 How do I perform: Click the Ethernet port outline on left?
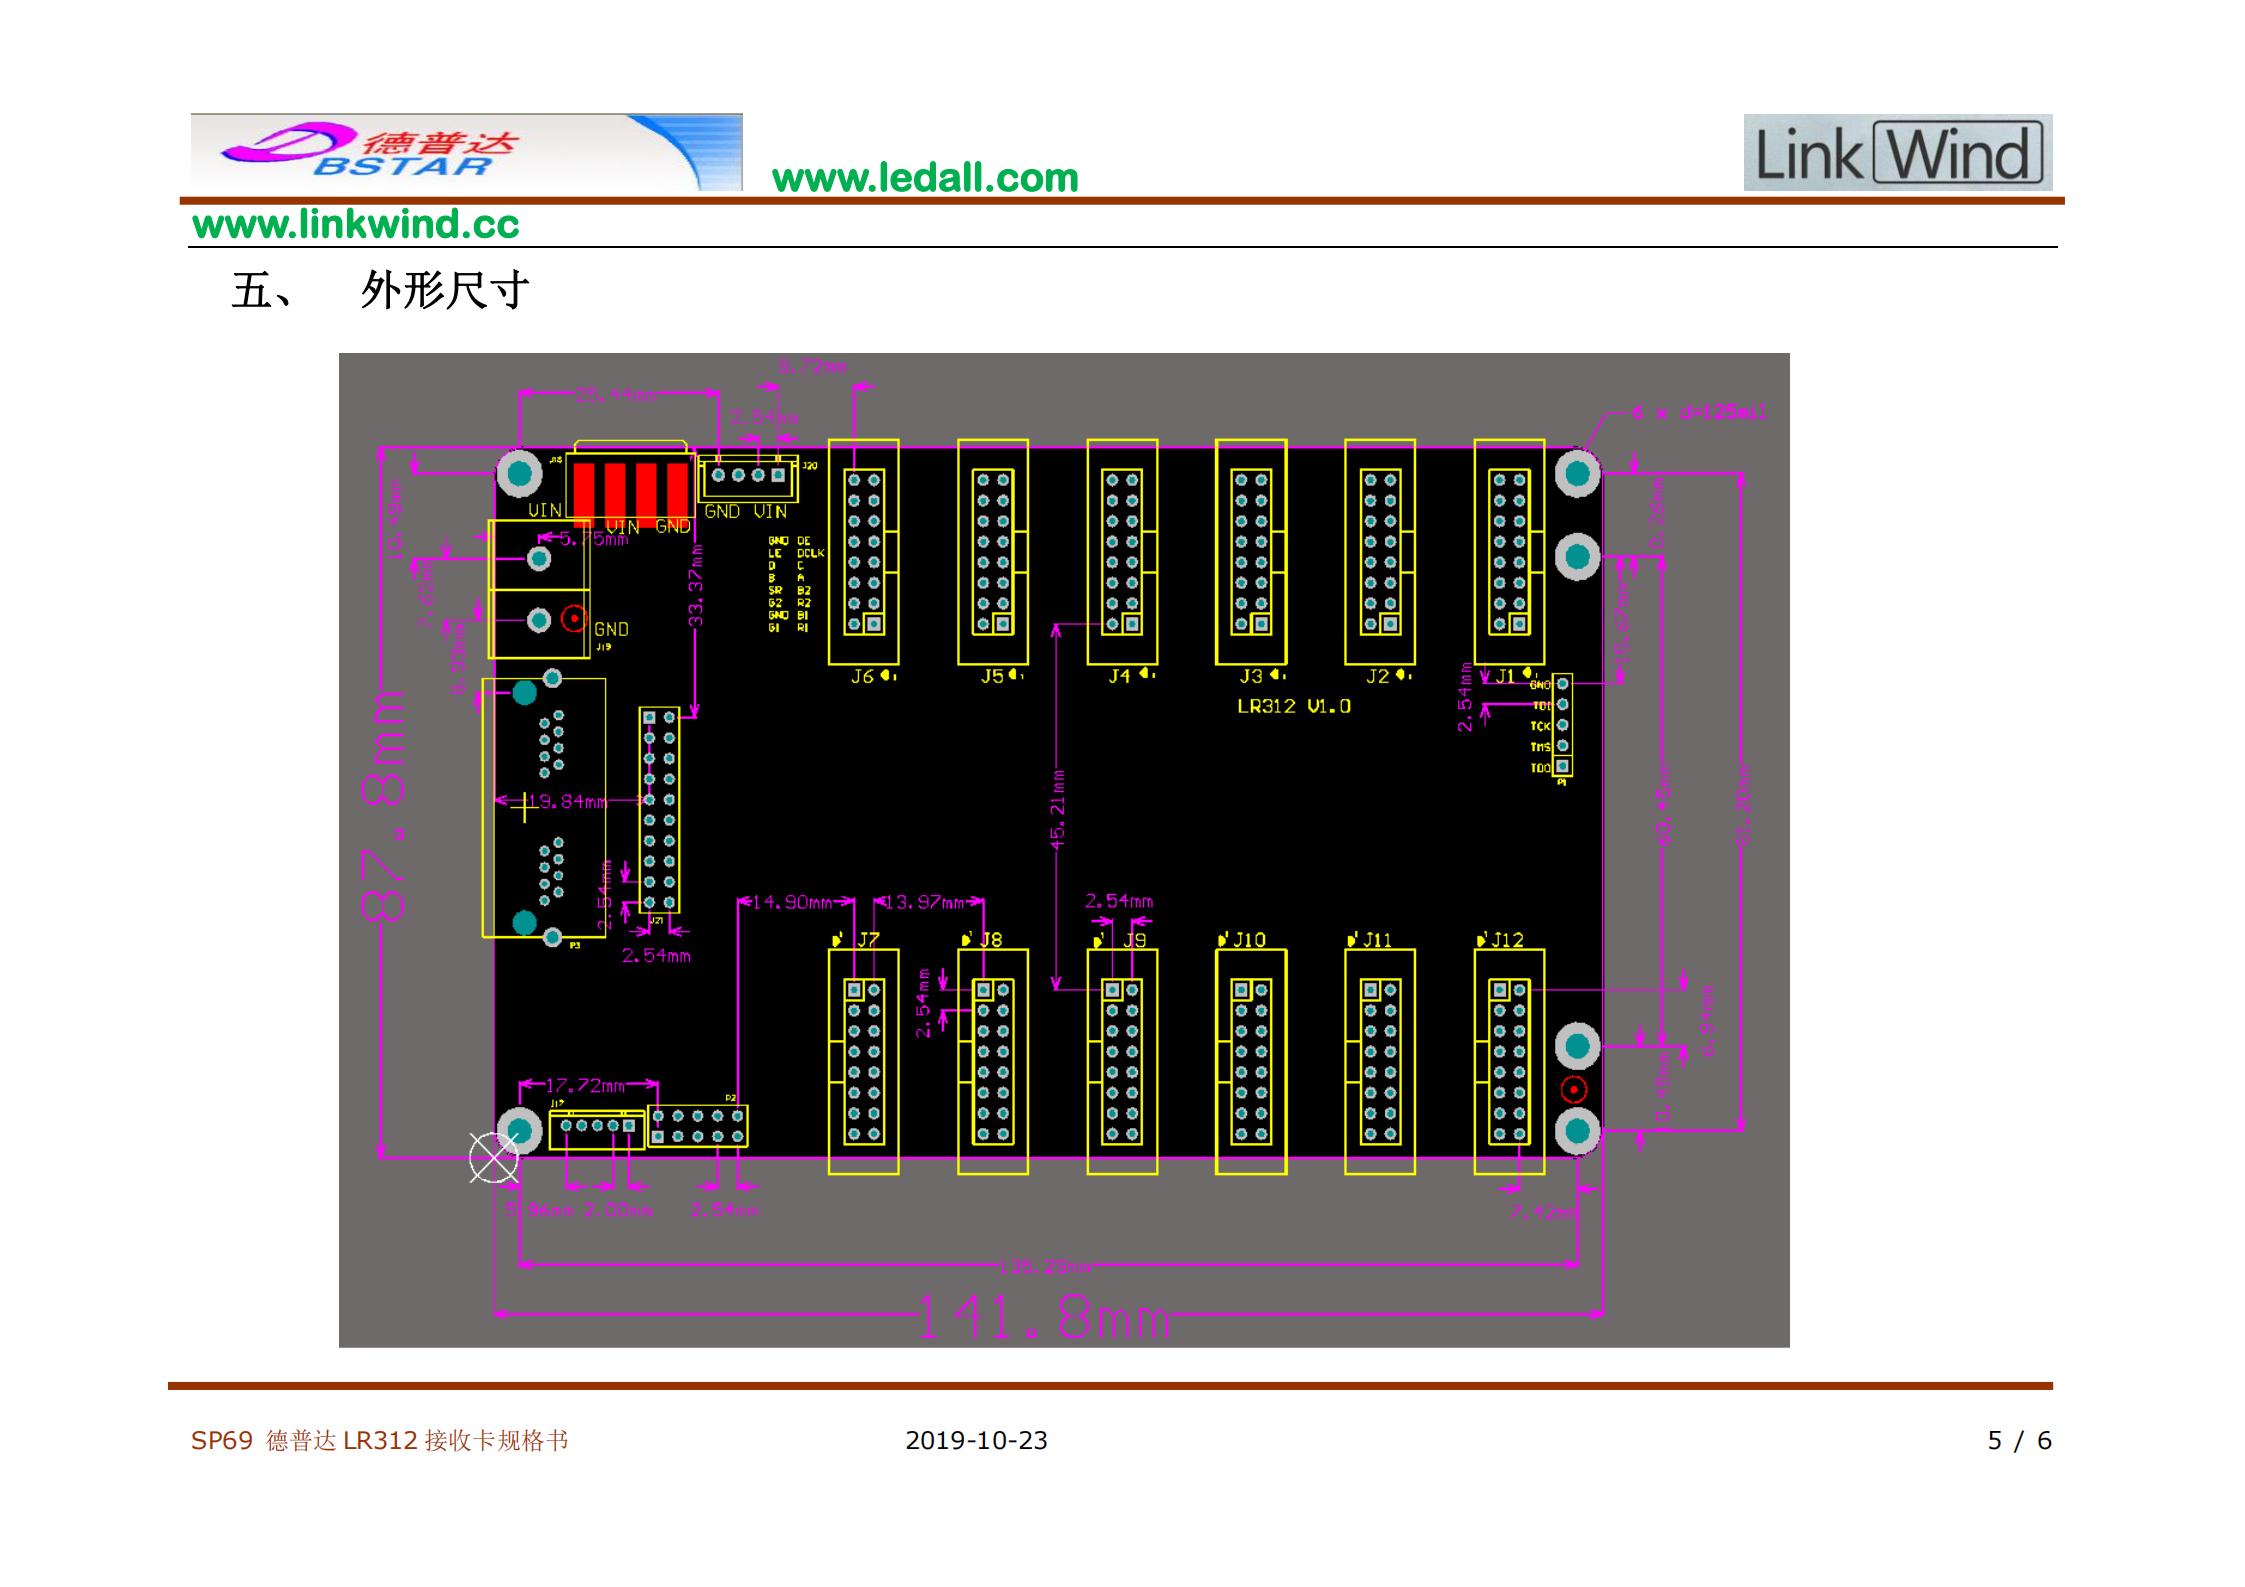tap(543, 807)
